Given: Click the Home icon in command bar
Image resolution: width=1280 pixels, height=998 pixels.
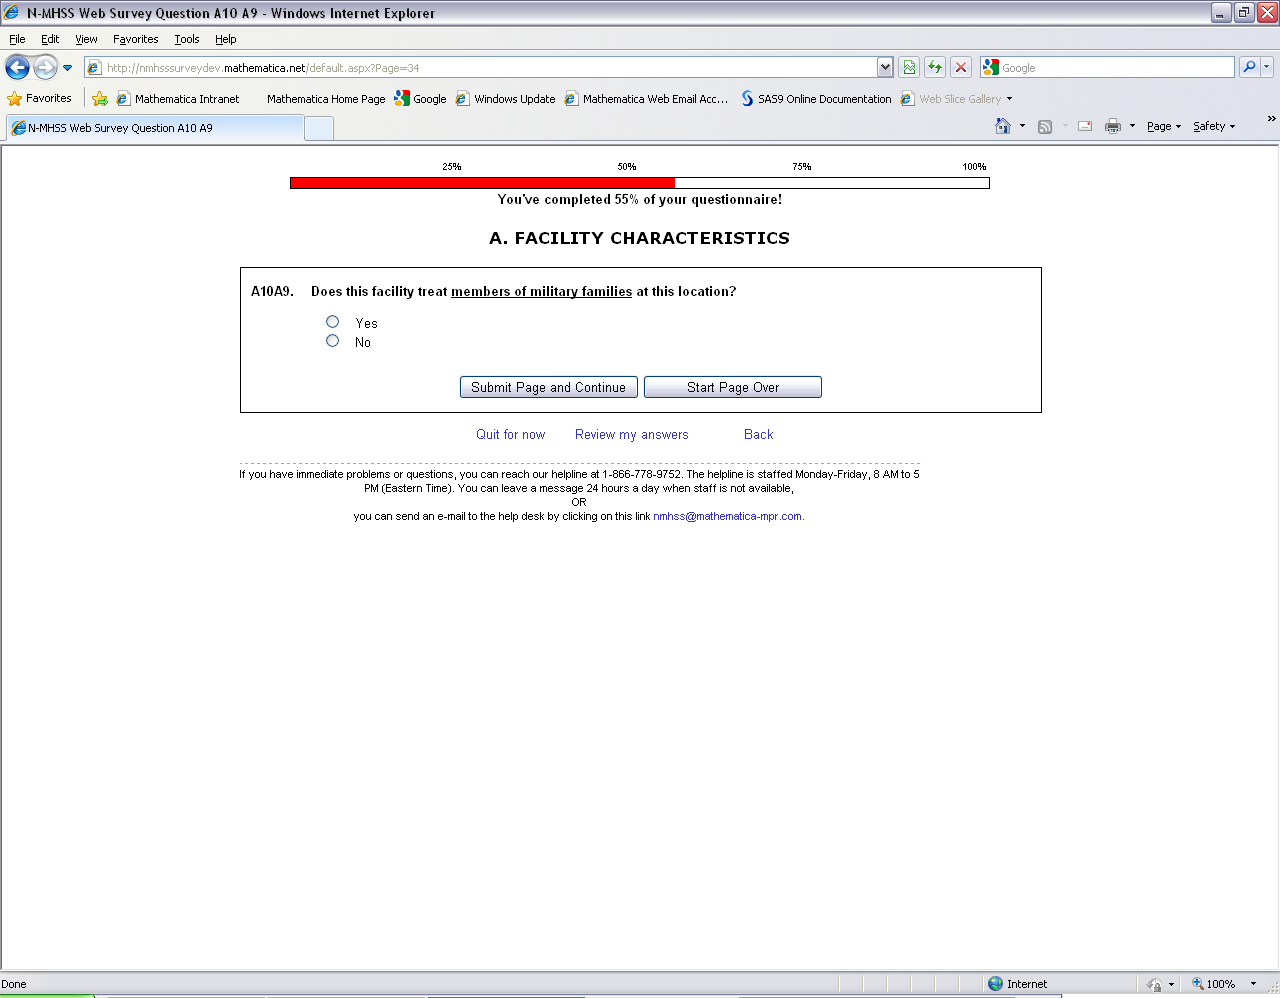Looking at the screenshot, I should [1003, 126].
